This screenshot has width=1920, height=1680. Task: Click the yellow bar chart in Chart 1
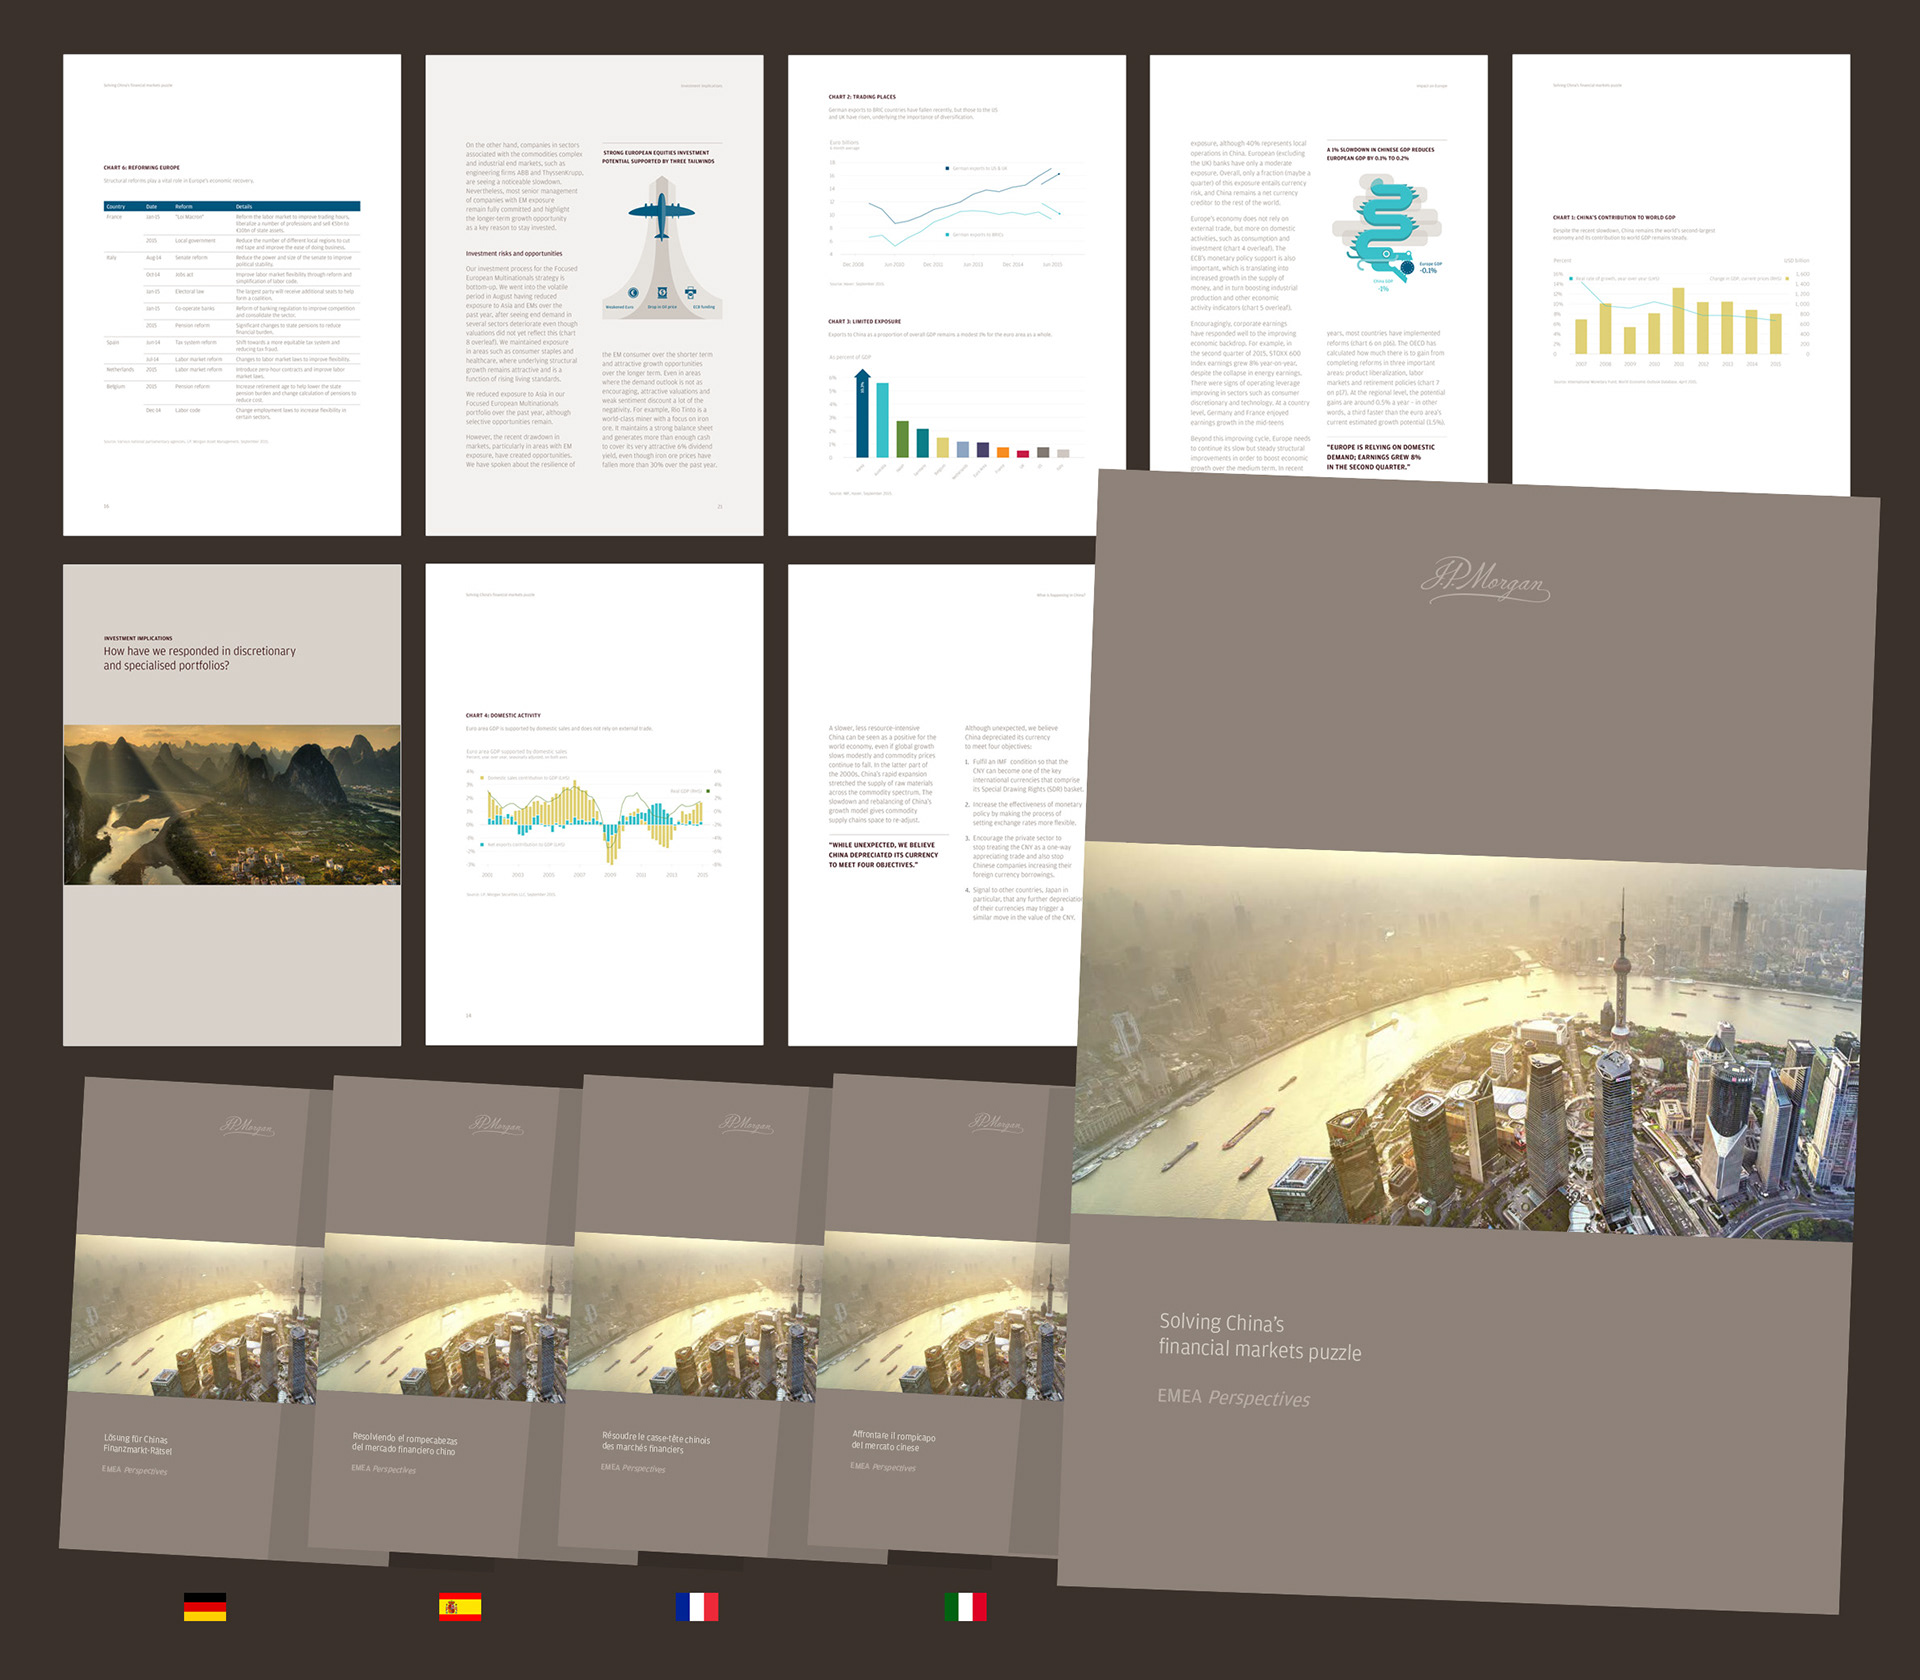(x=1680, y=318)
